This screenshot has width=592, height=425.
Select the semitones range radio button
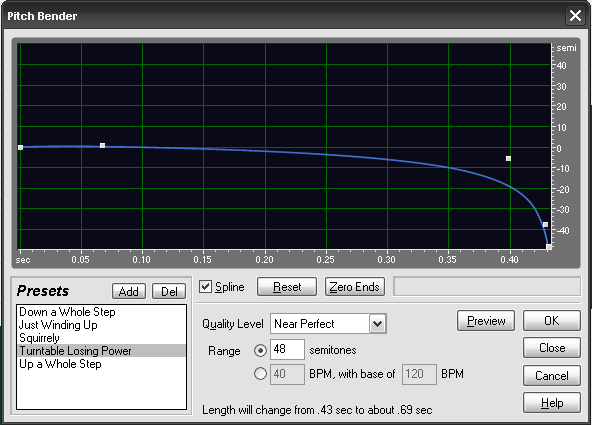point(260,351)
